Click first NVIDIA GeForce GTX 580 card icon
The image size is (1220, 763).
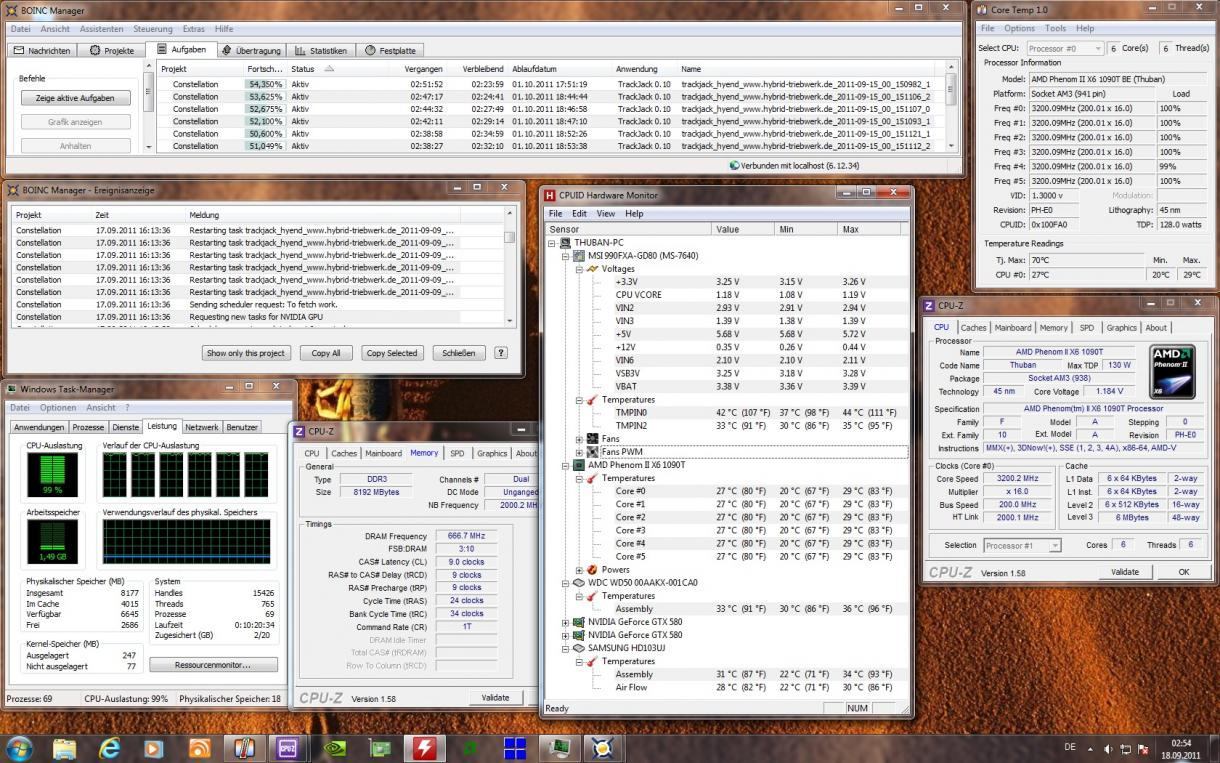tap(579, 621)
